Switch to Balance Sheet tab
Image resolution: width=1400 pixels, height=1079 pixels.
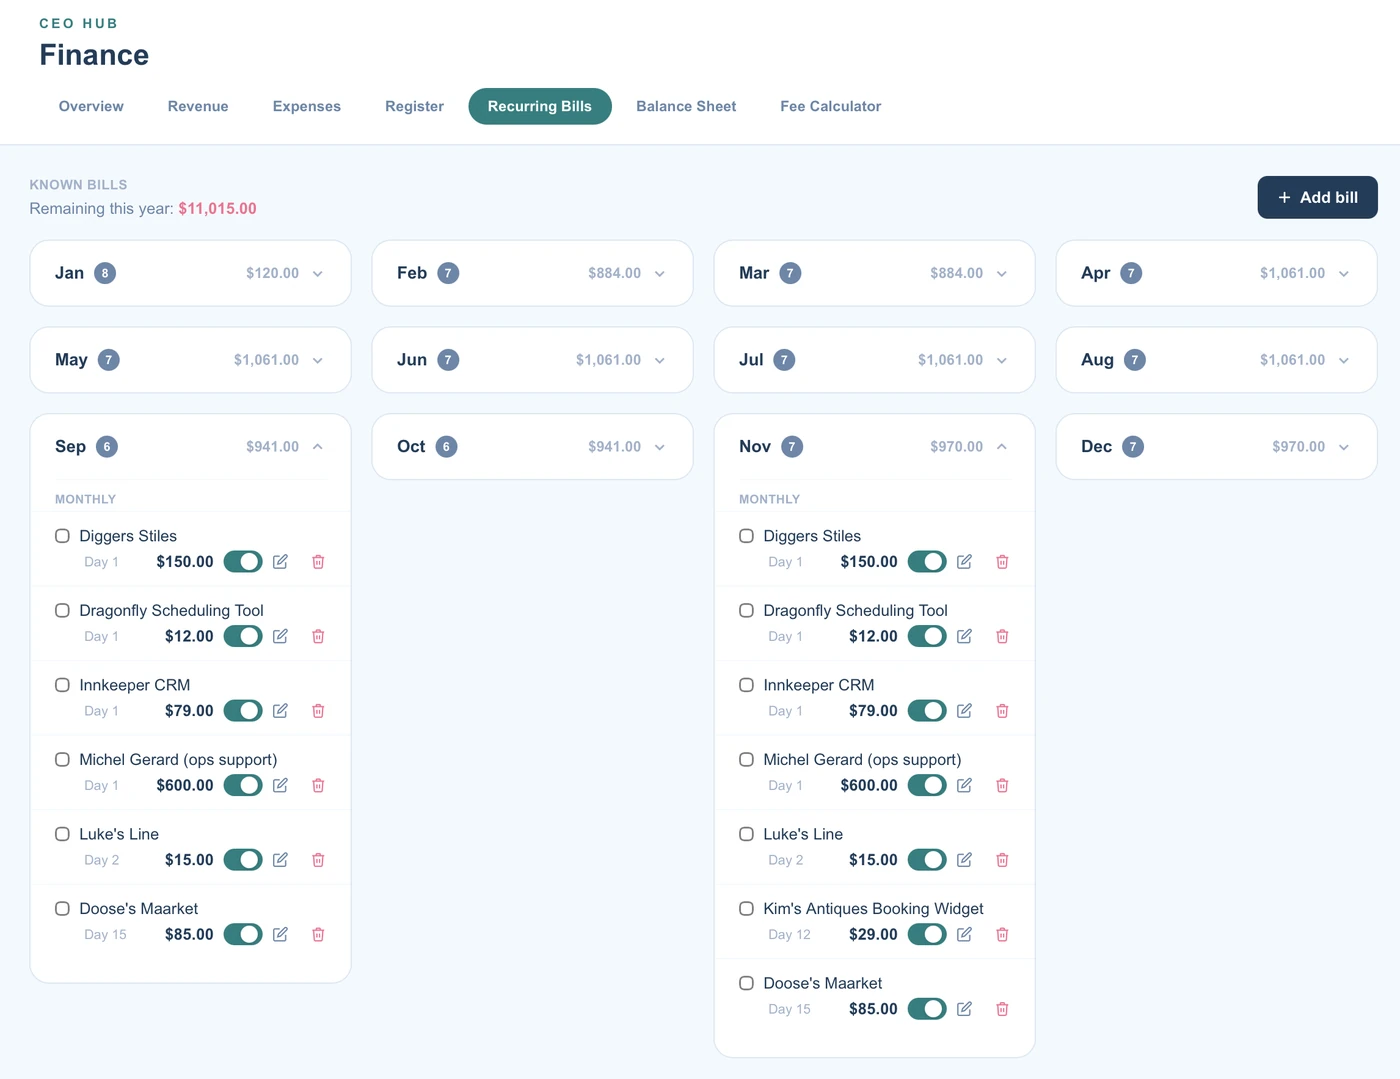click(x=686, y=106)
